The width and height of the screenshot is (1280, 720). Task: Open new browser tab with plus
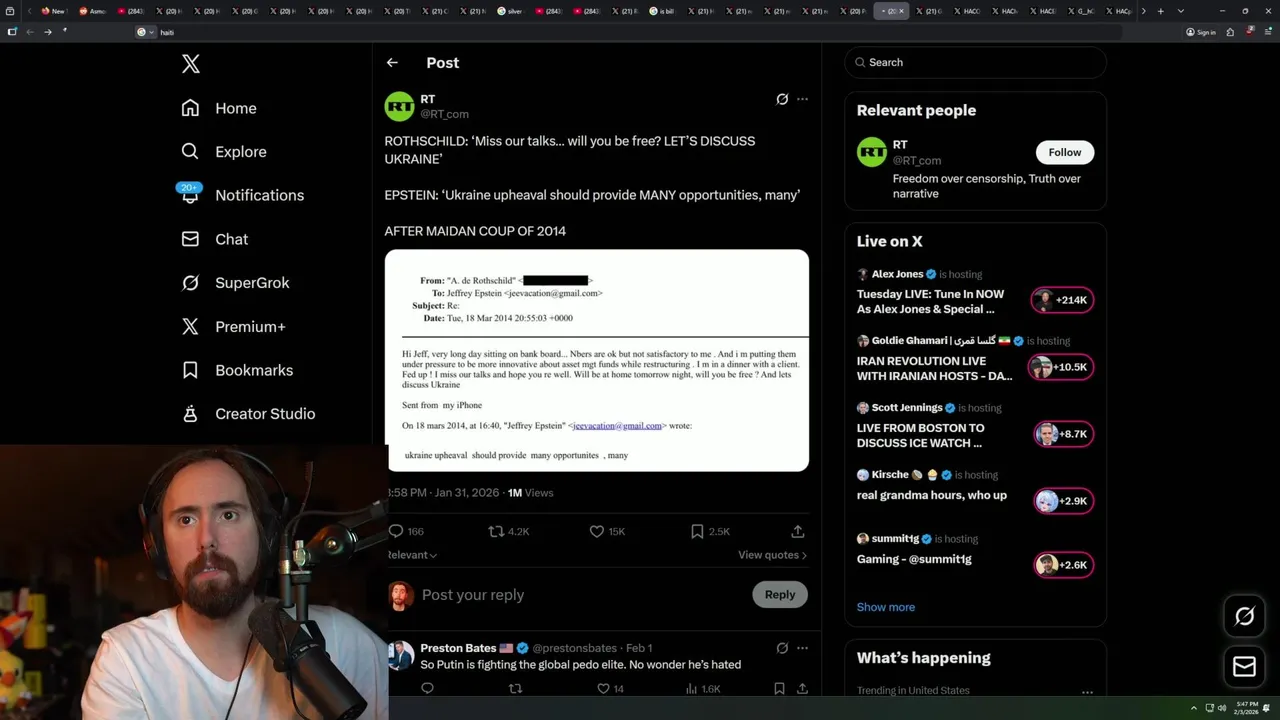click(1160, 11)
